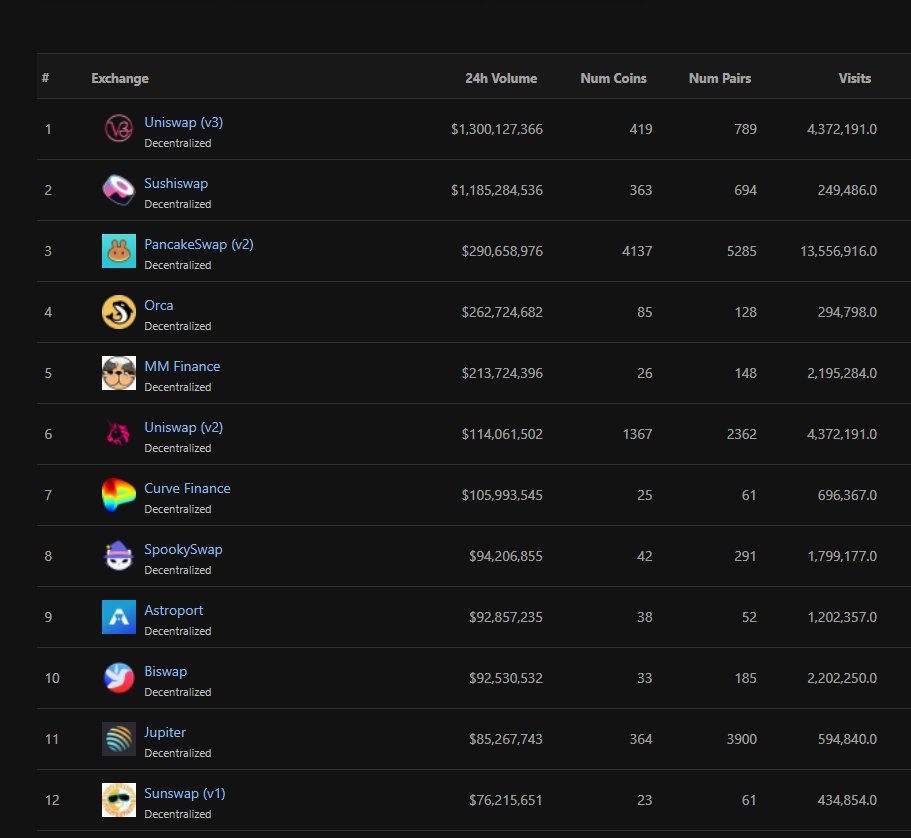This screenshot has width=911, height=838.
Task: Click the 419 coins count for Uniswap (v3)
Action: pos(641,129)
